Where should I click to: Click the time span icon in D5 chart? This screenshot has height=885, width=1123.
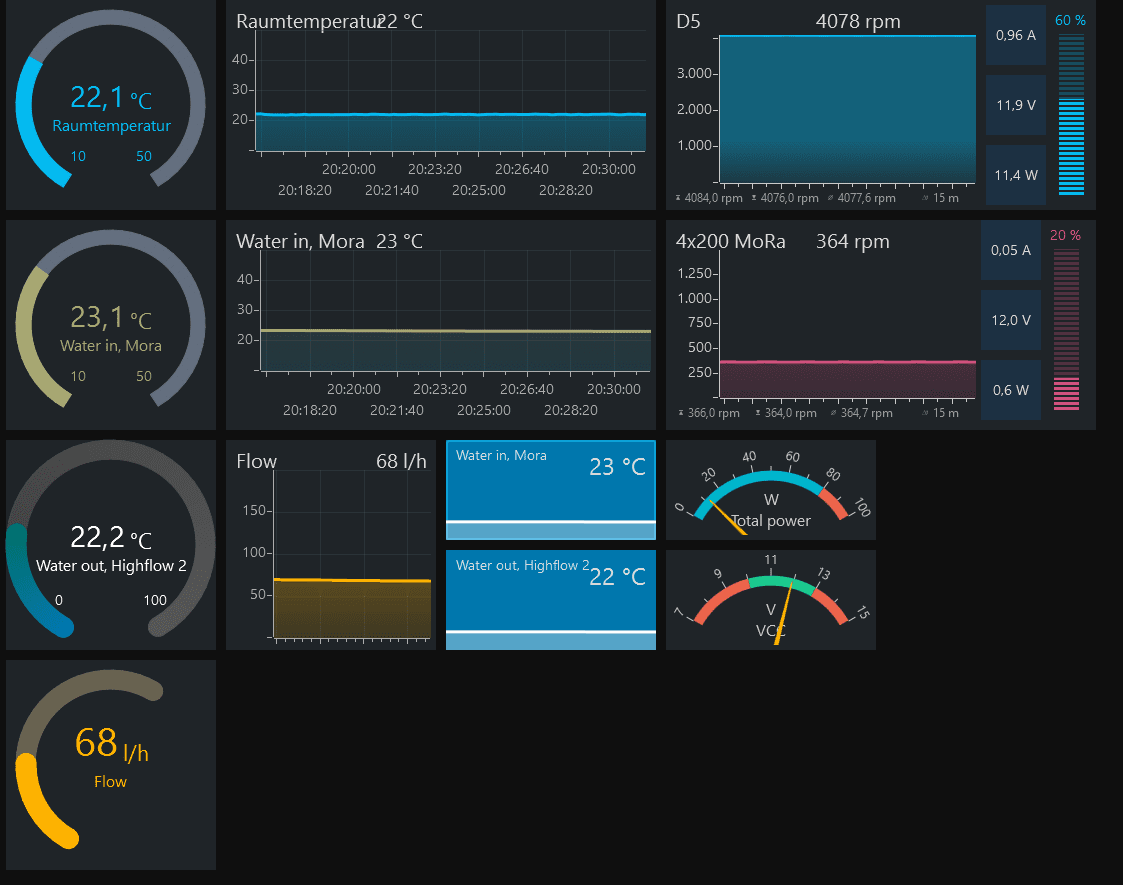point(925,198)
